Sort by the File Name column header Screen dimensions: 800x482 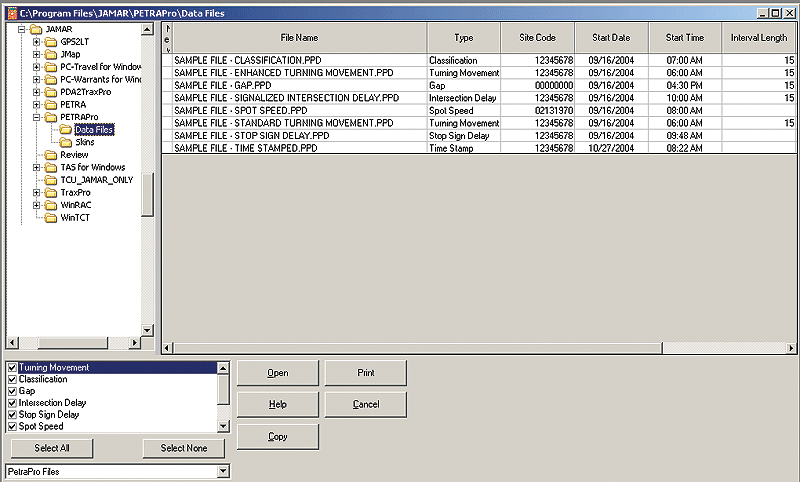point(299,38)
